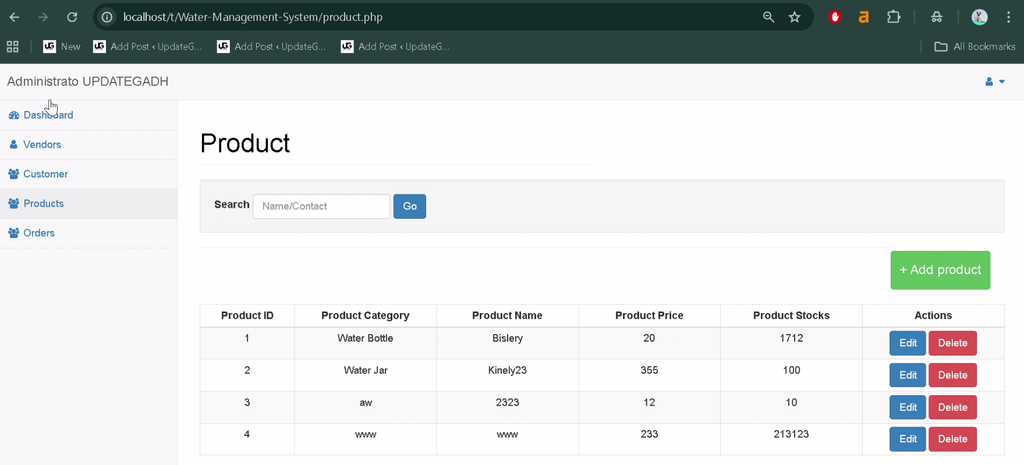The width and height of the screenshot is (1024, 465).
Task: Open the extensions puzzle icon
Action: pos(893,18)
